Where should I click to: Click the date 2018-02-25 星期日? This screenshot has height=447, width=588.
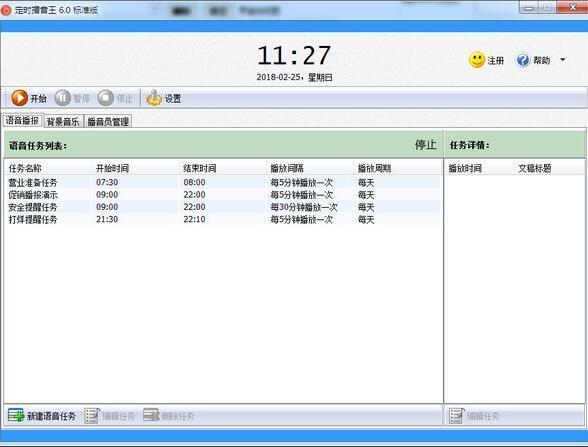[x=294, y=77]
